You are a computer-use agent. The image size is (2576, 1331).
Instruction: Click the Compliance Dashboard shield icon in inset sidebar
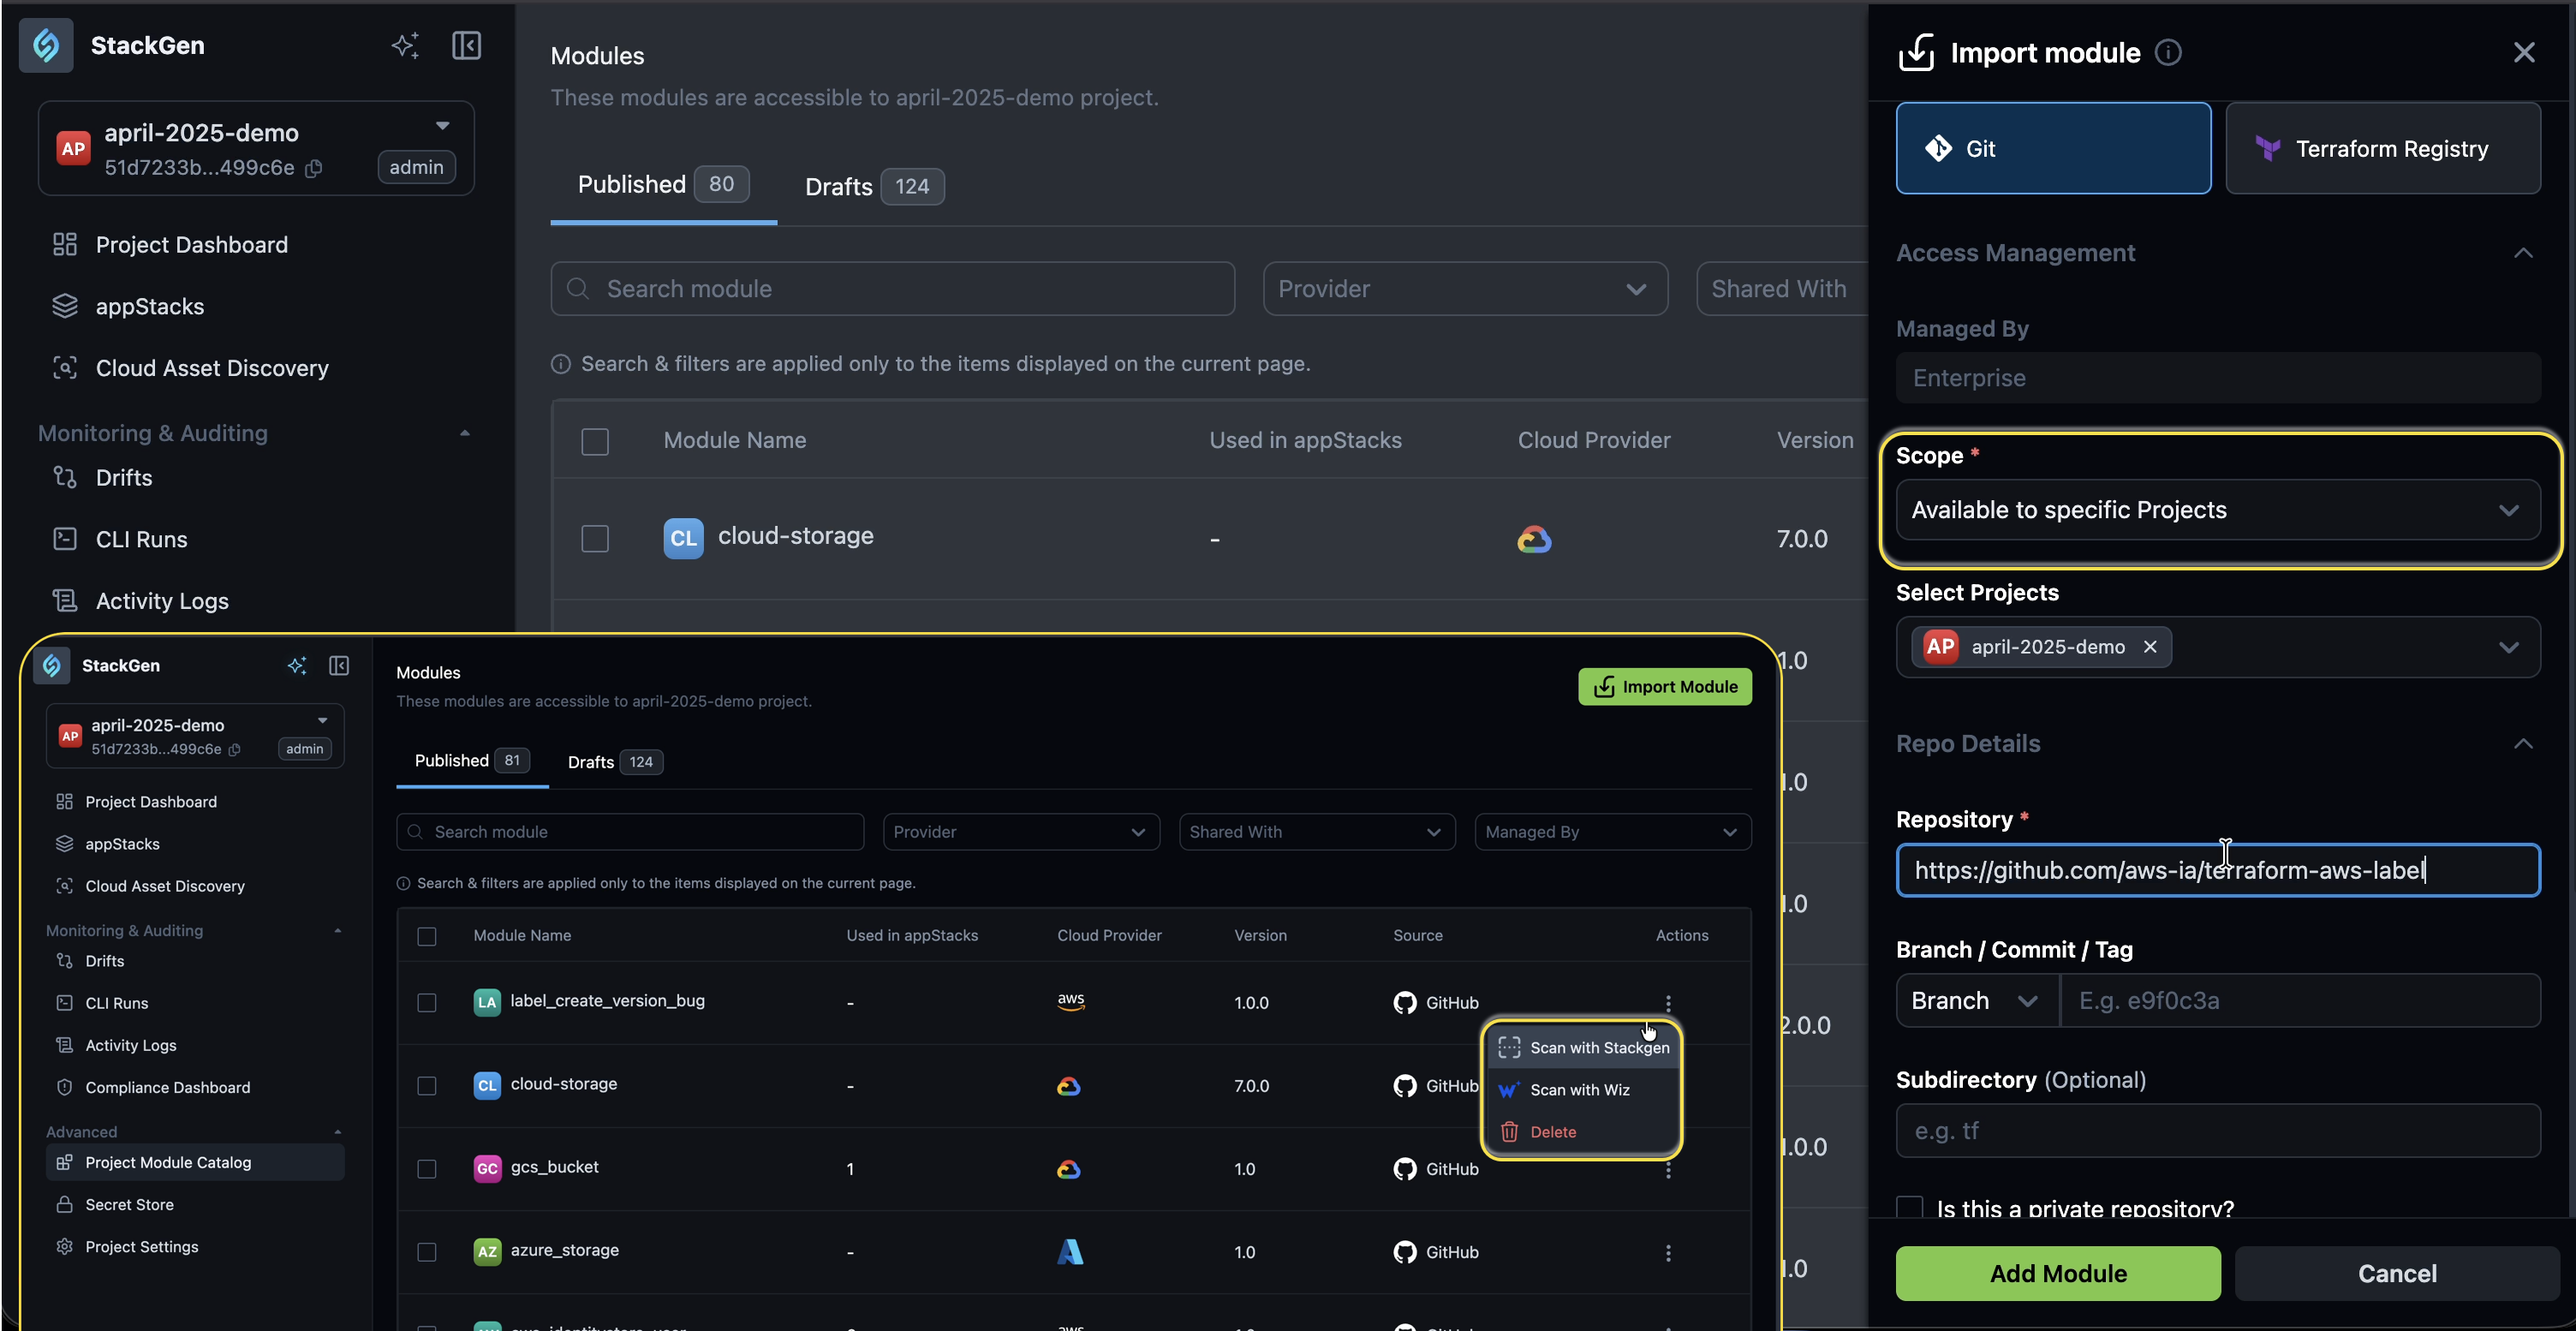coord(65,1087)
